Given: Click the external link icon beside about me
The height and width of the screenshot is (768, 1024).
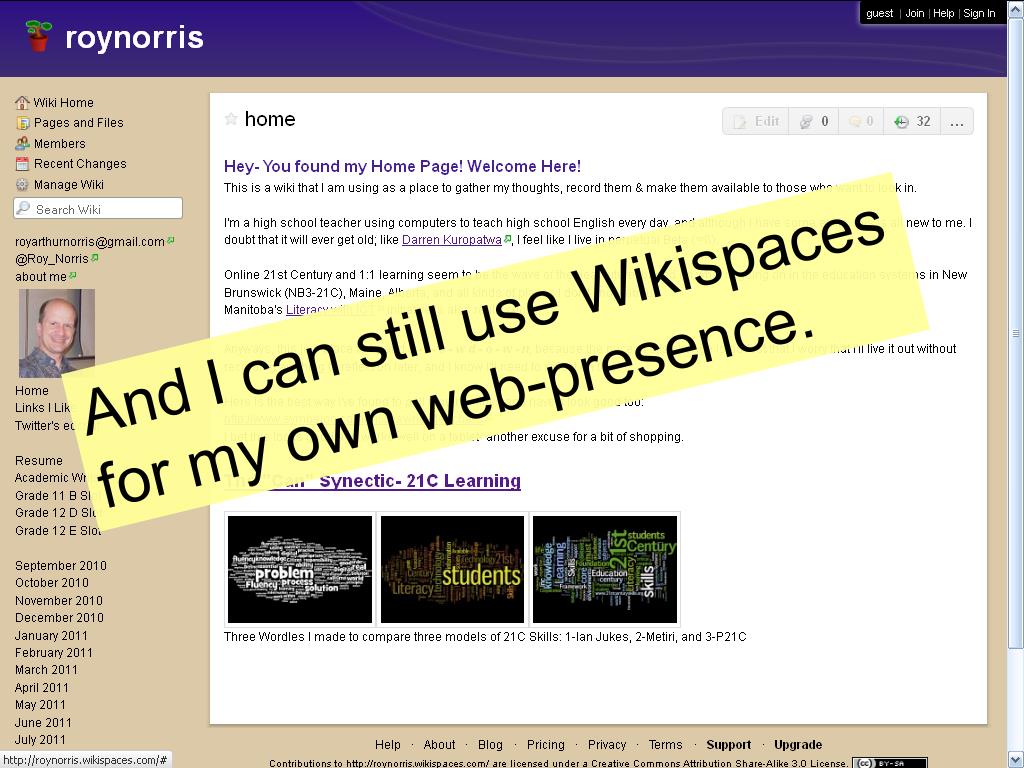Looking at the screenshot, I should click(72, 276).
